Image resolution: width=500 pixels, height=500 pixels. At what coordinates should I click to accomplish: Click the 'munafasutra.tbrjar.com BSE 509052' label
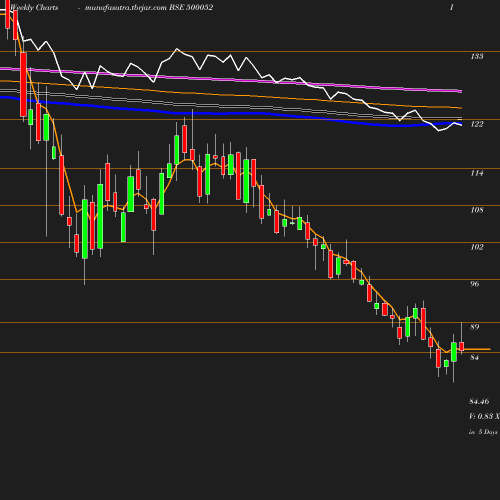tap(149, 7)
